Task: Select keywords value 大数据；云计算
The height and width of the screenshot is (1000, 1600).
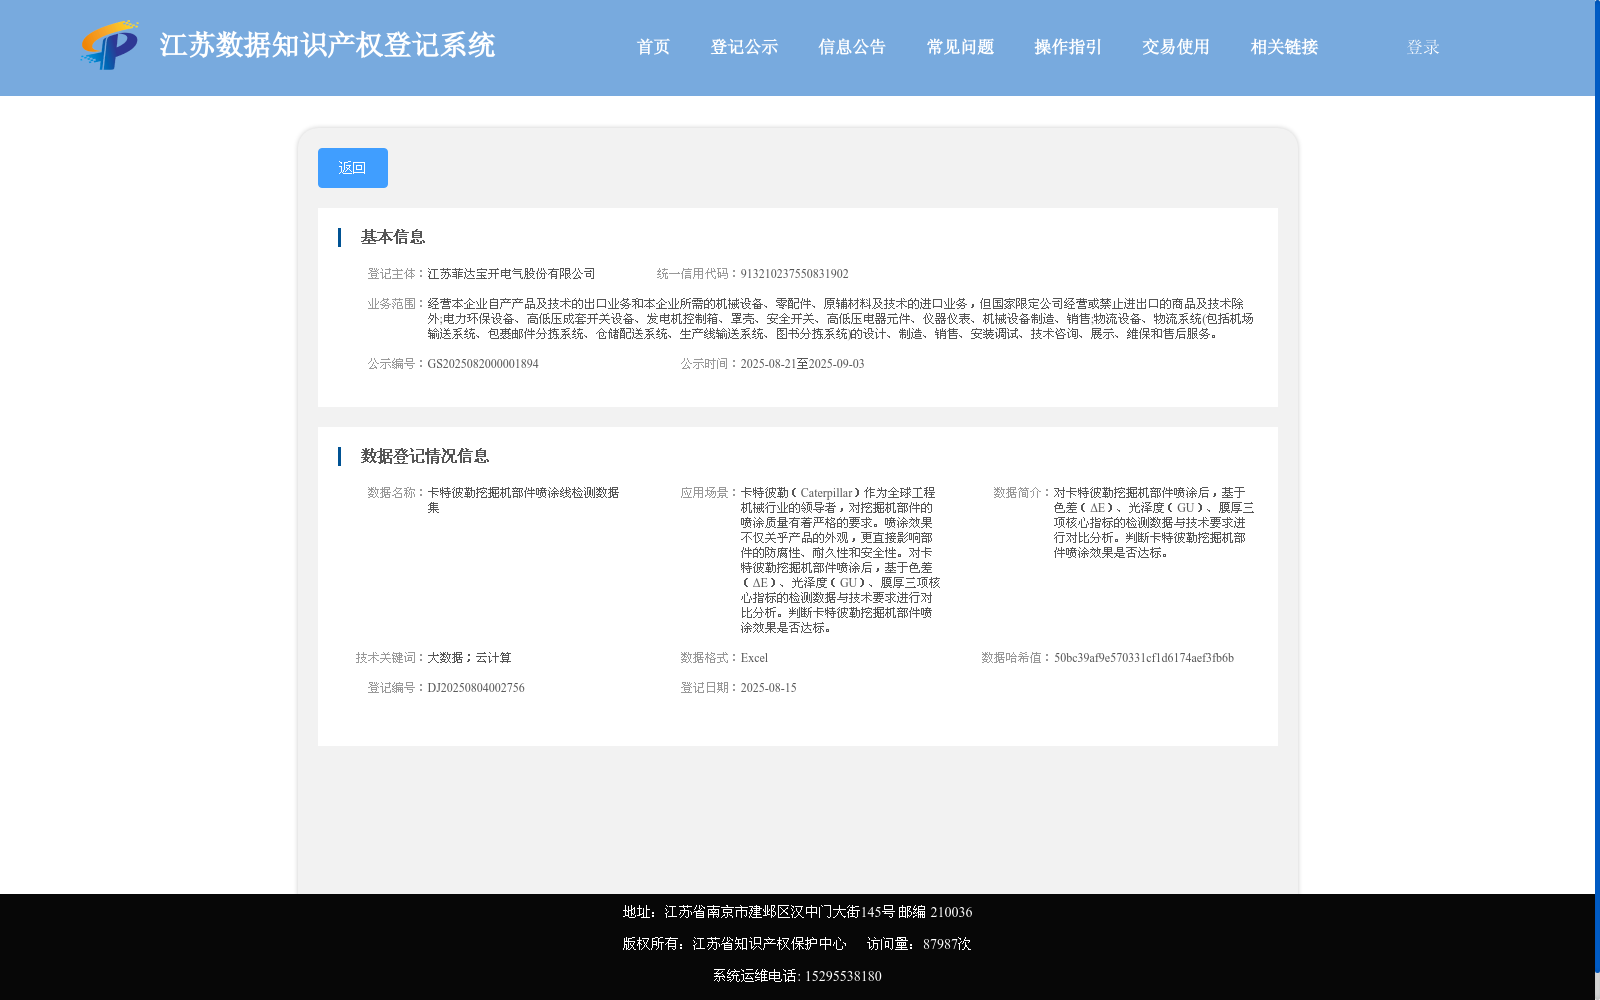Action: (469, 658)
